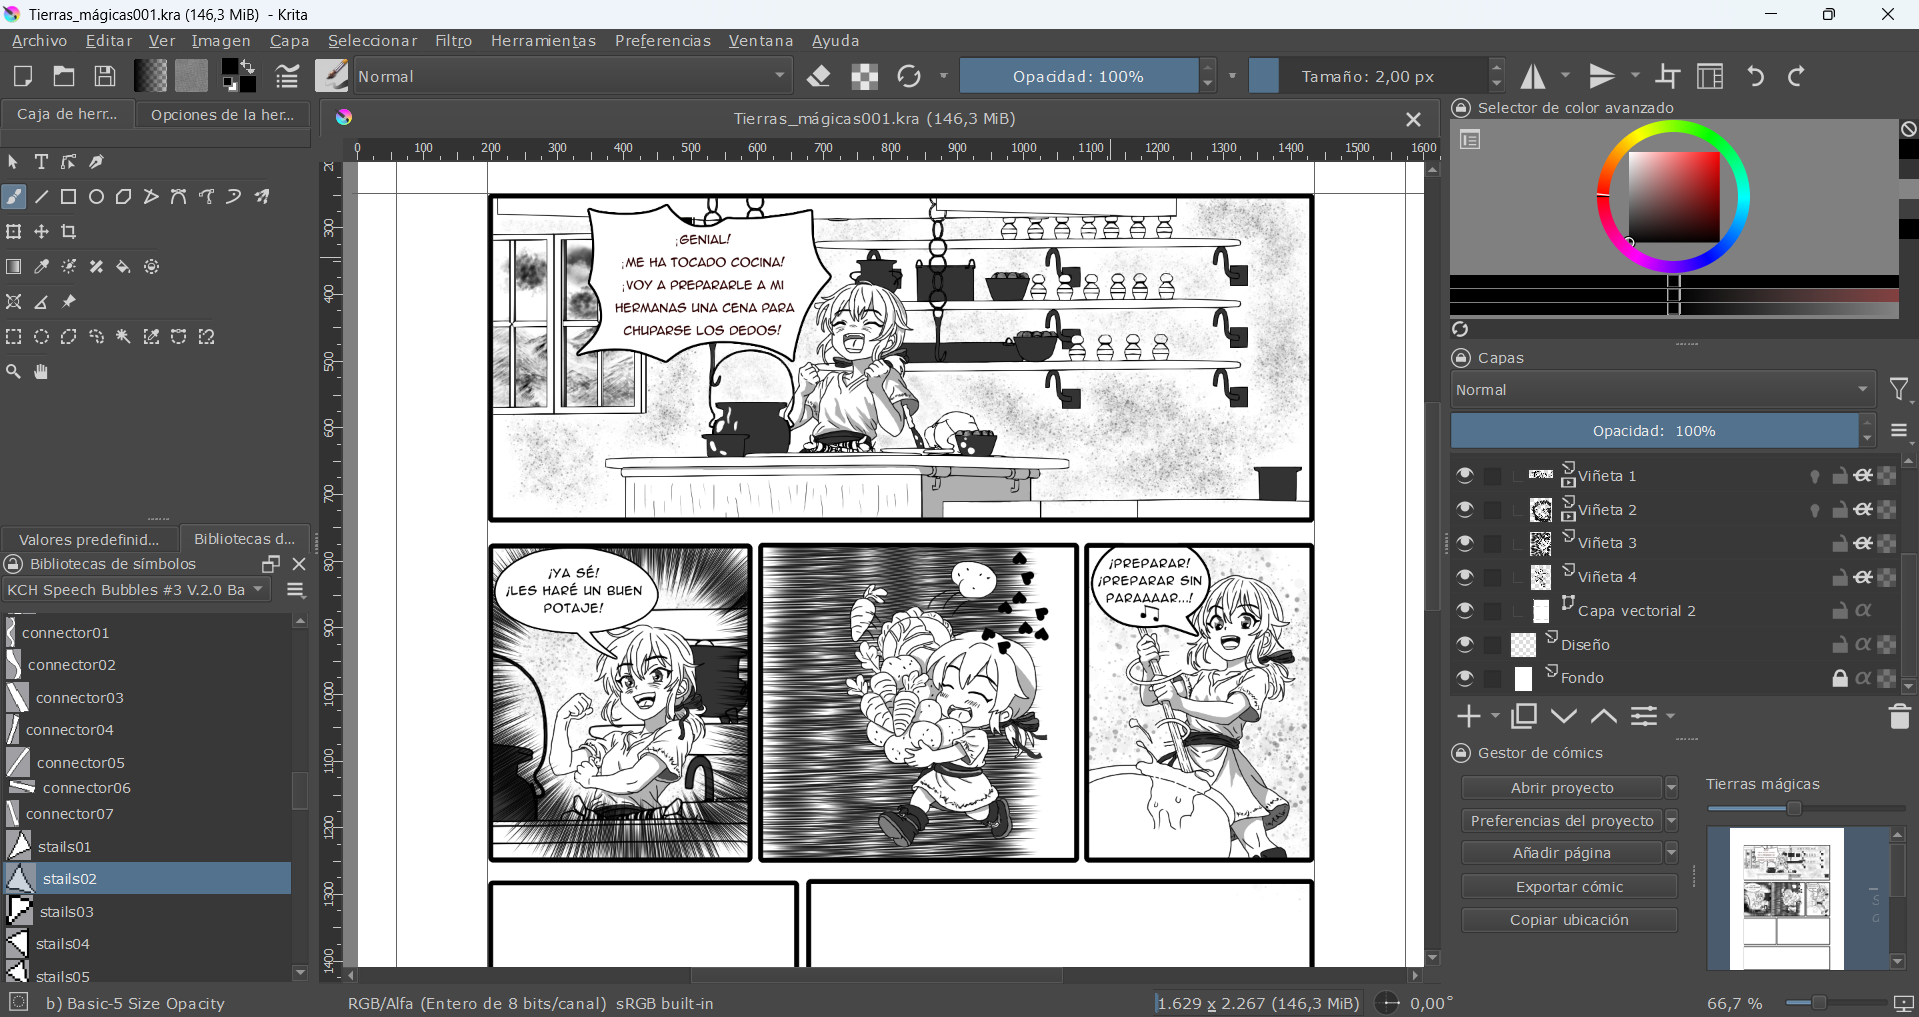Select the Ellipse shape tool
Image resolution: width=1919 pixels, height=1017 pixels.
(x=96, y=197)
